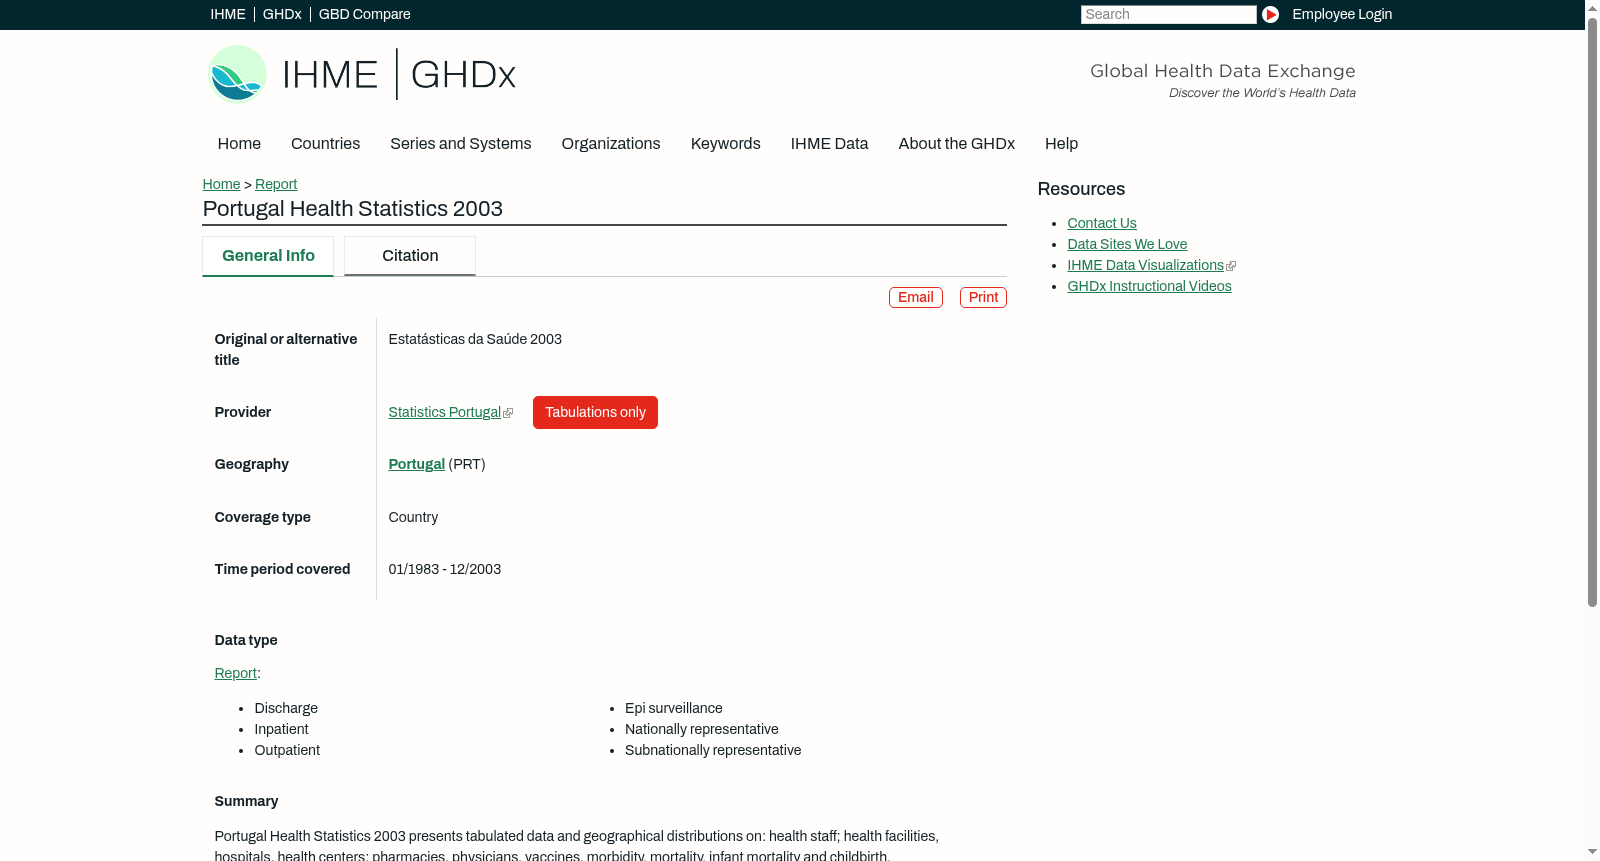Click the 'Outpatient' list item
This screenshot has height=861, width=1600.
287,750
